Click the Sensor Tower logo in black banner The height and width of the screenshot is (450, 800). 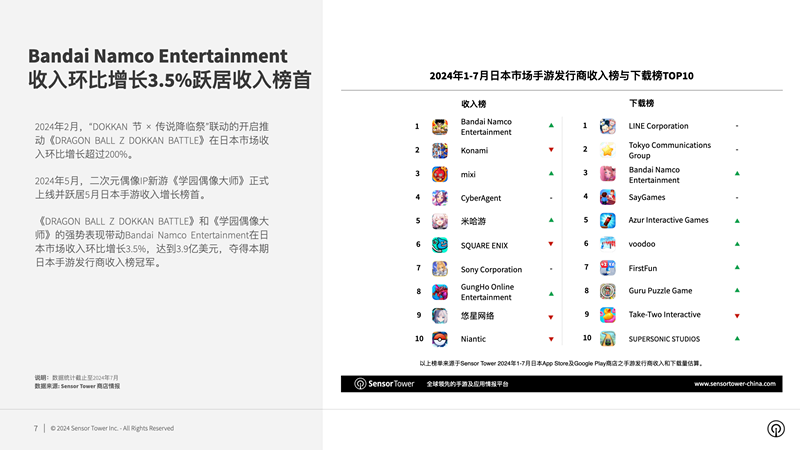click(x=385, y=384)
